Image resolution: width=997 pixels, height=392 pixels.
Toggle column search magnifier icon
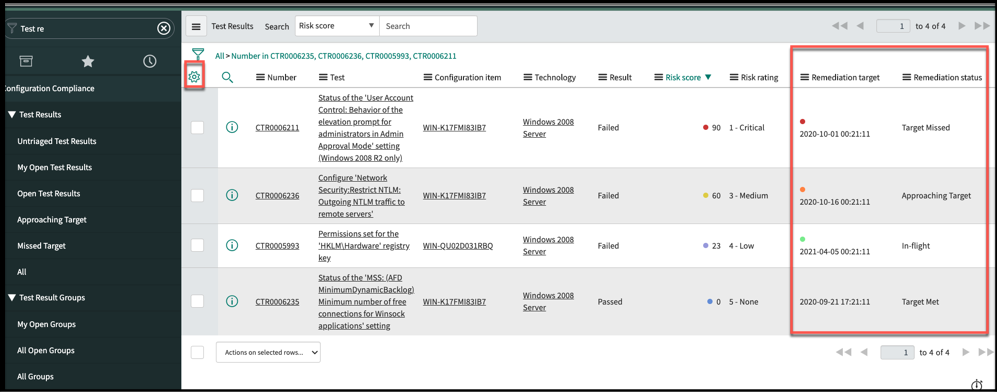click(x=227, y=78)
